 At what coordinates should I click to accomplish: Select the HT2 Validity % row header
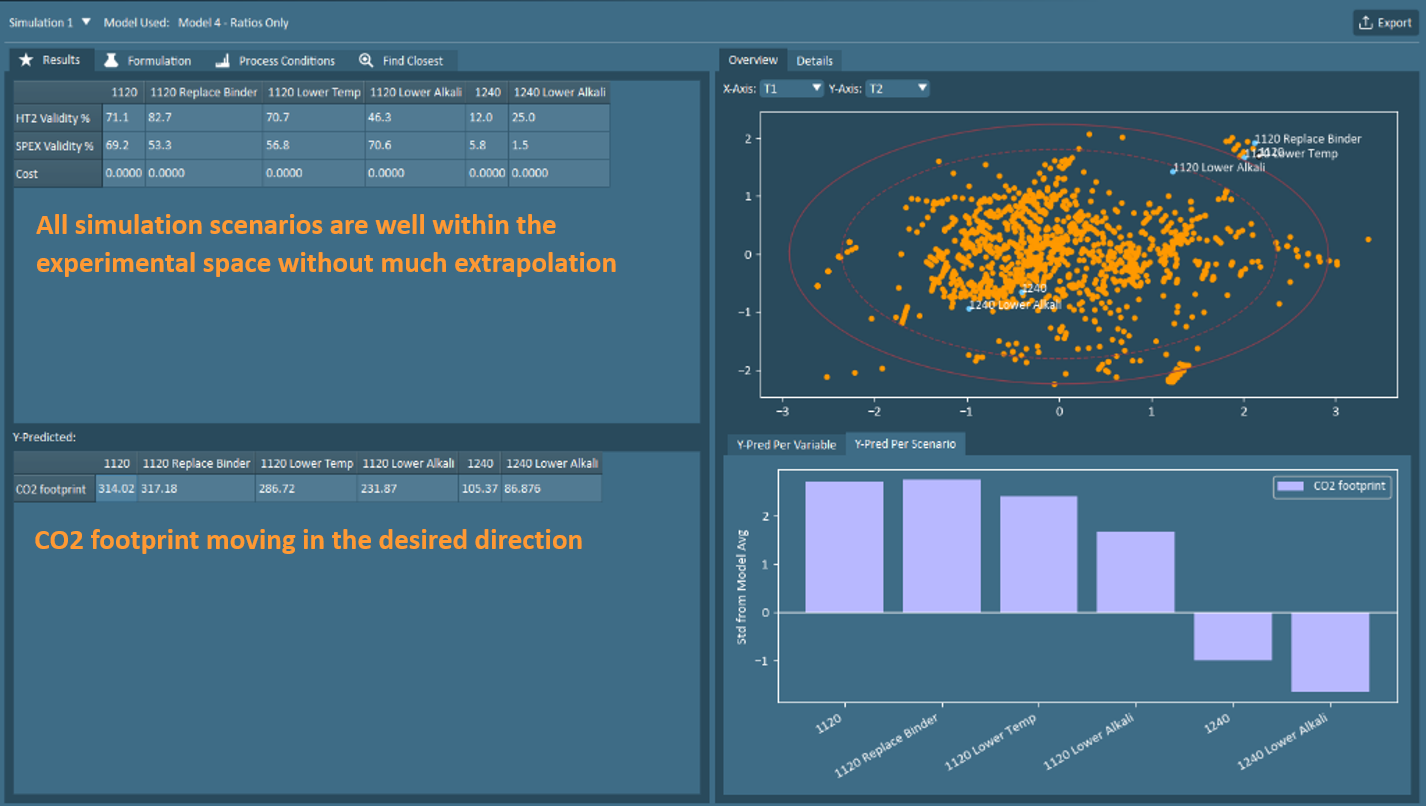tap(57, 119)
